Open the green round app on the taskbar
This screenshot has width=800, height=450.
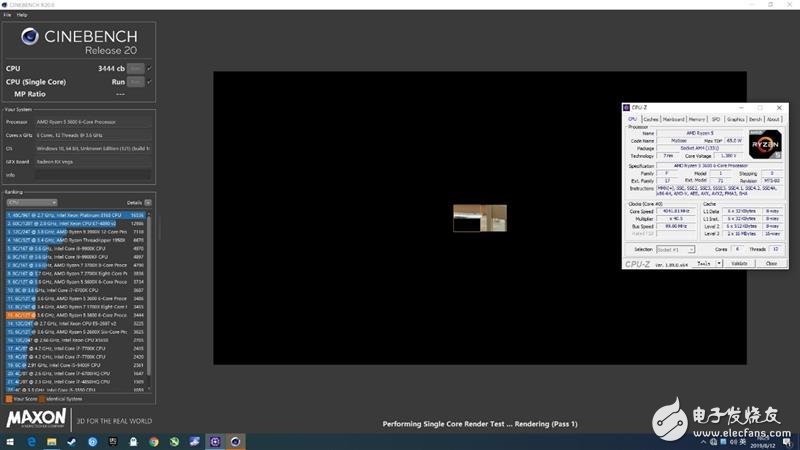point(174,442)
